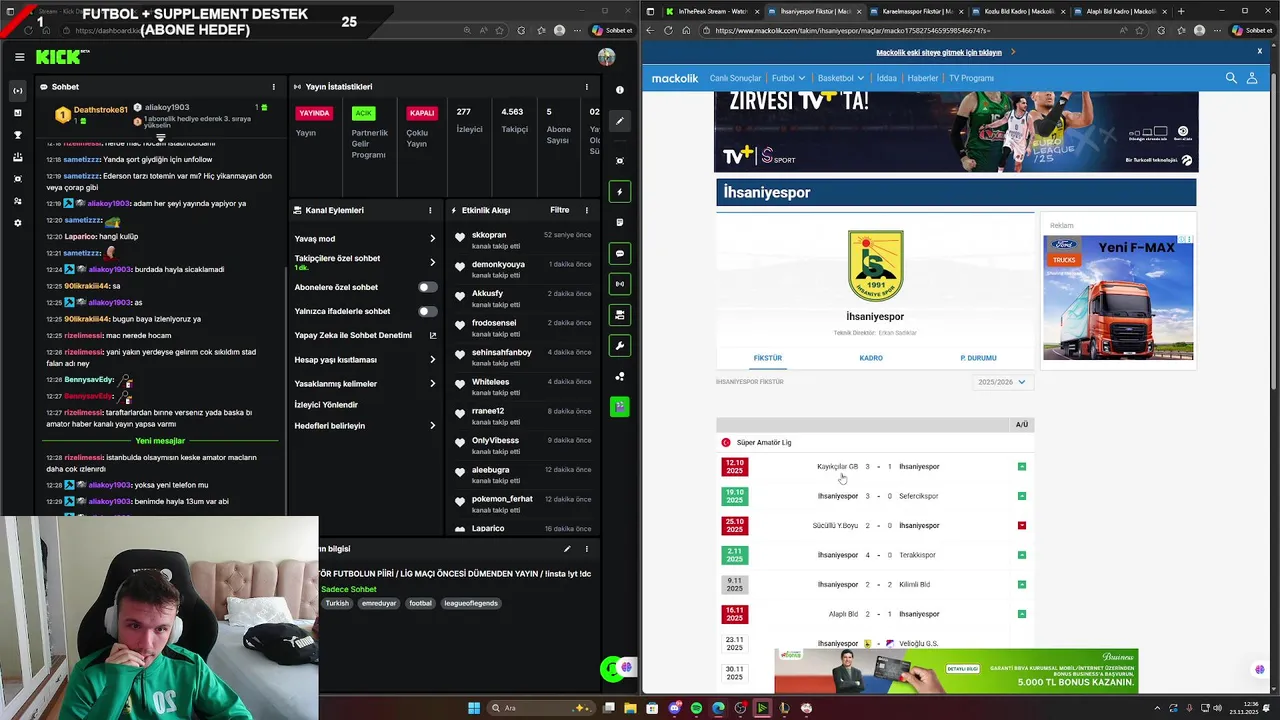Click Kavakçılar GB 3 - 1 İhsaniyespor match

point(877,467)
